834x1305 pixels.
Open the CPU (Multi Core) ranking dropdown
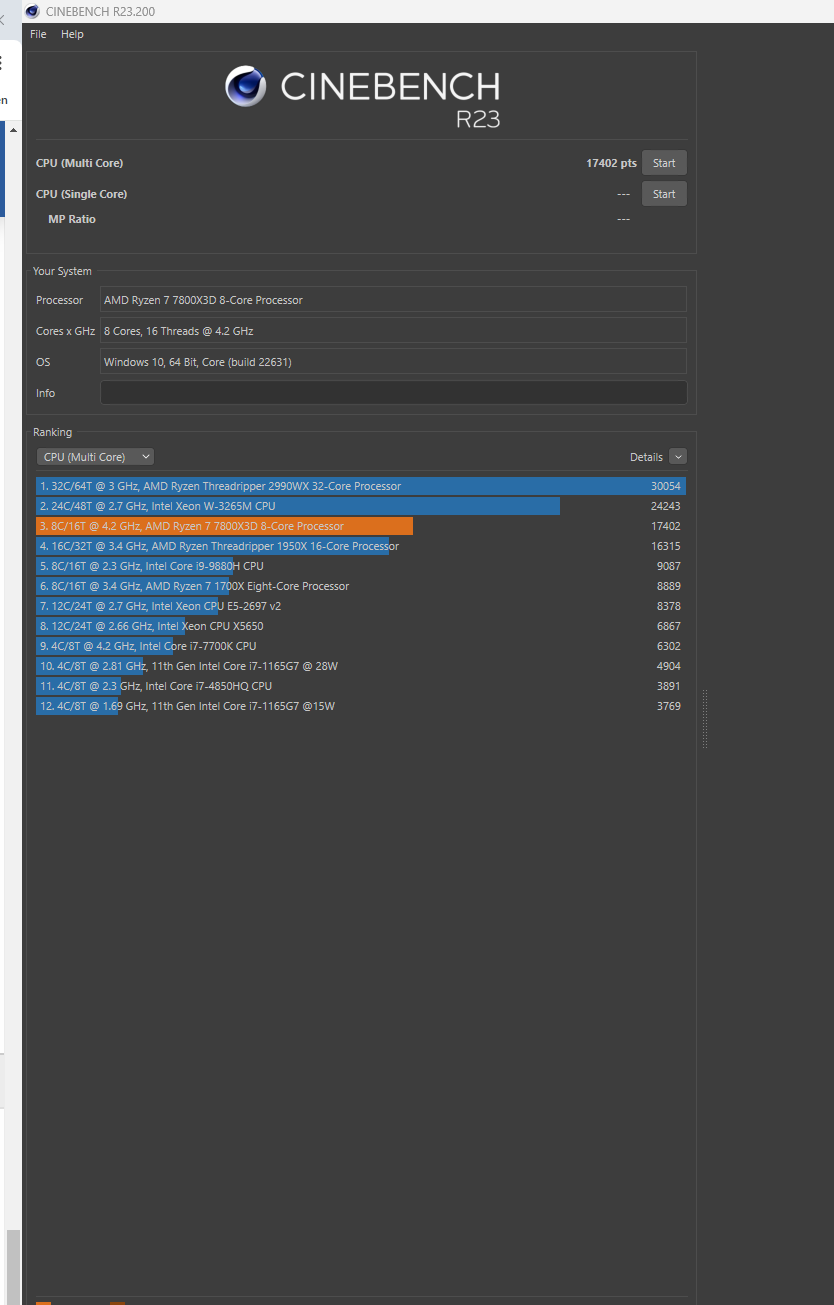click(95, 457)
